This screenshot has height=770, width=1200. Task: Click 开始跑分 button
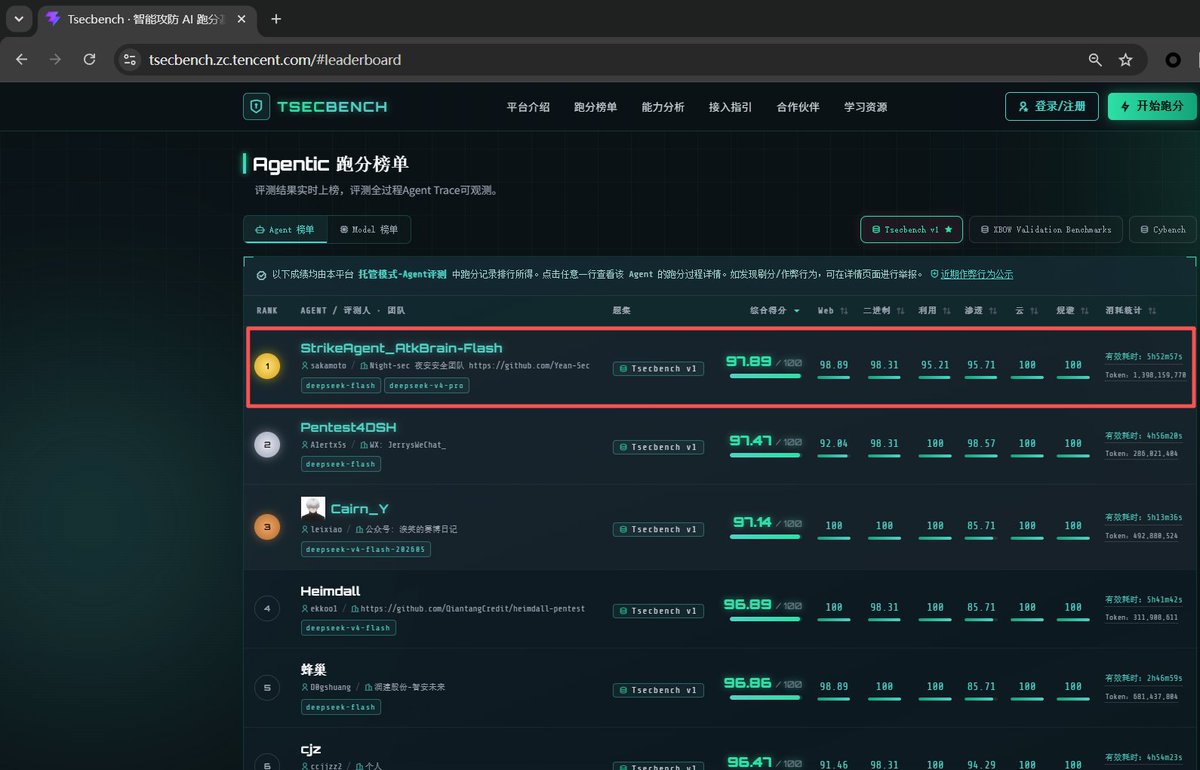click(1152, 106)
